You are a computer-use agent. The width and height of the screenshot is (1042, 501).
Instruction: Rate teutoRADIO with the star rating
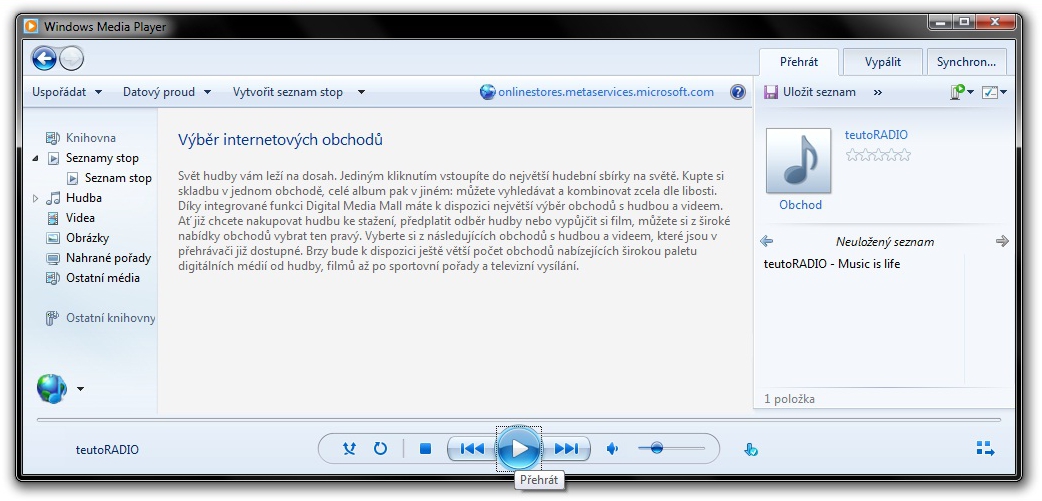pyautogui.click(x=878, y=155)
